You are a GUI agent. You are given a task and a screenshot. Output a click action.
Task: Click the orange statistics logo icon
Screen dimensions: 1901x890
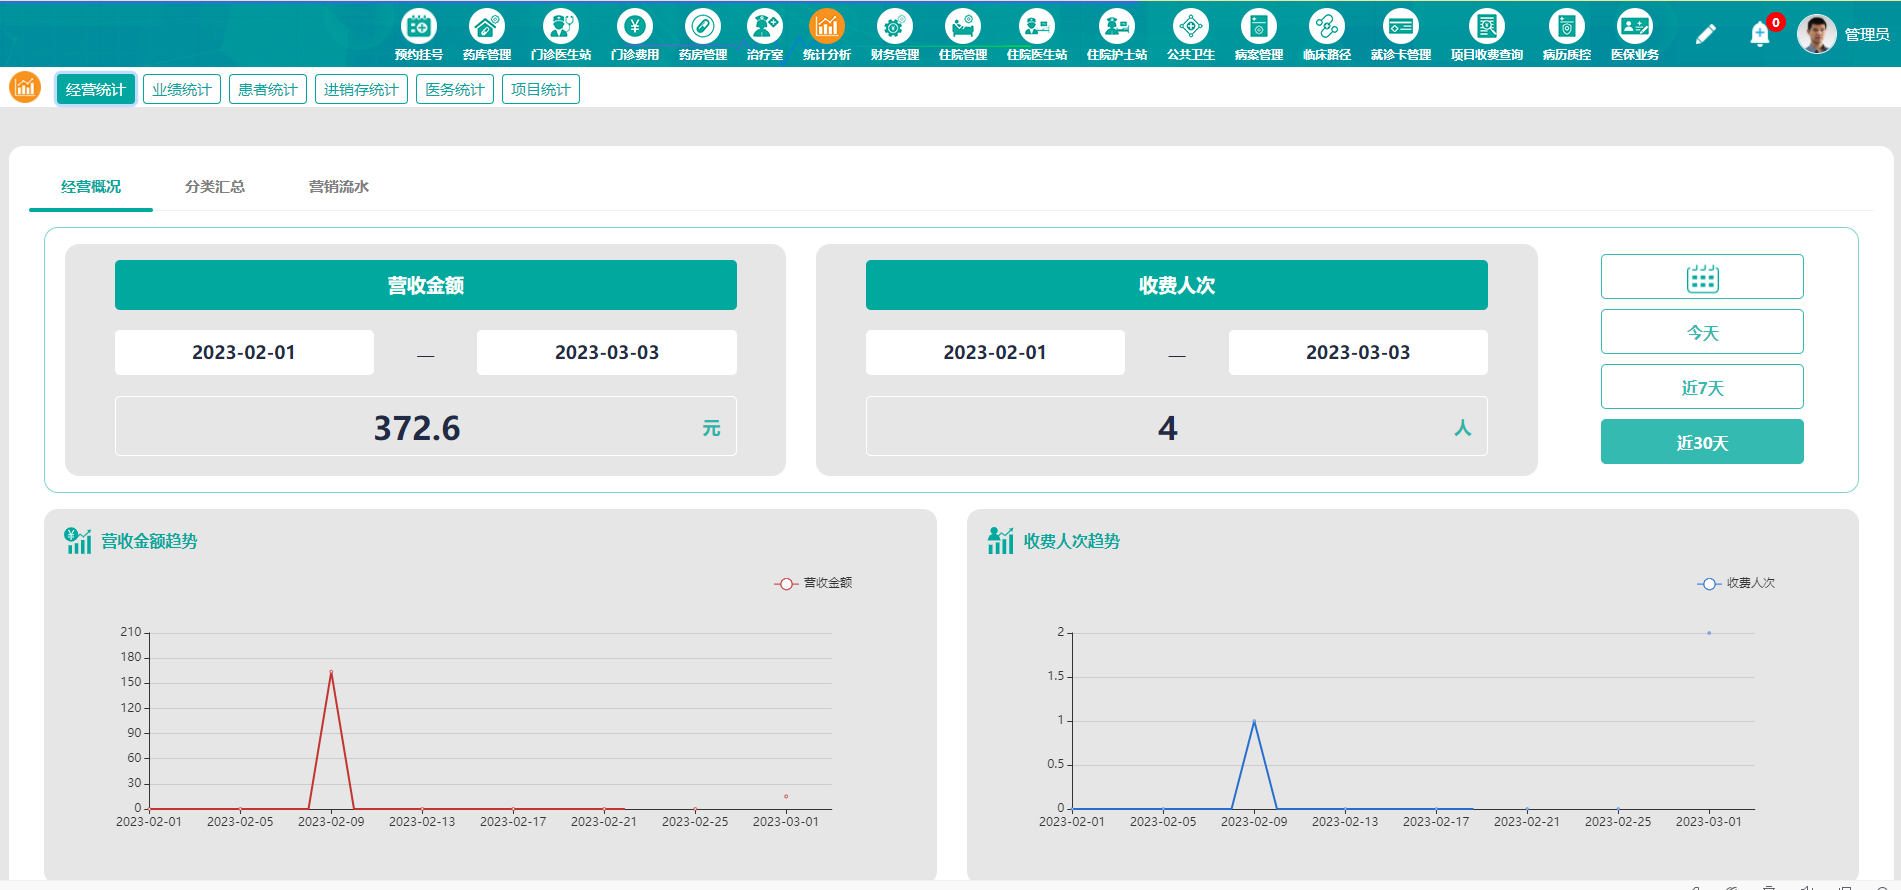click(25, 88)
